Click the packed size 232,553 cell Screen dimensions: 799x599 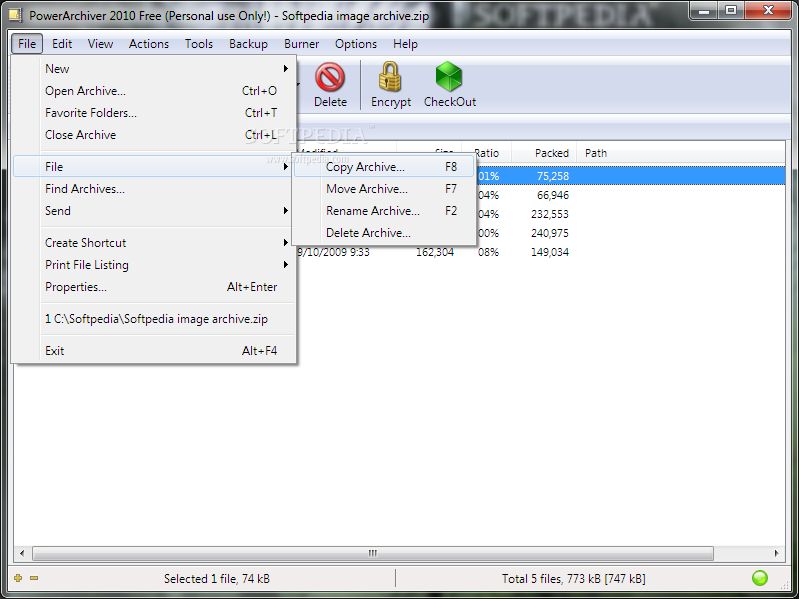click(549, 214)
